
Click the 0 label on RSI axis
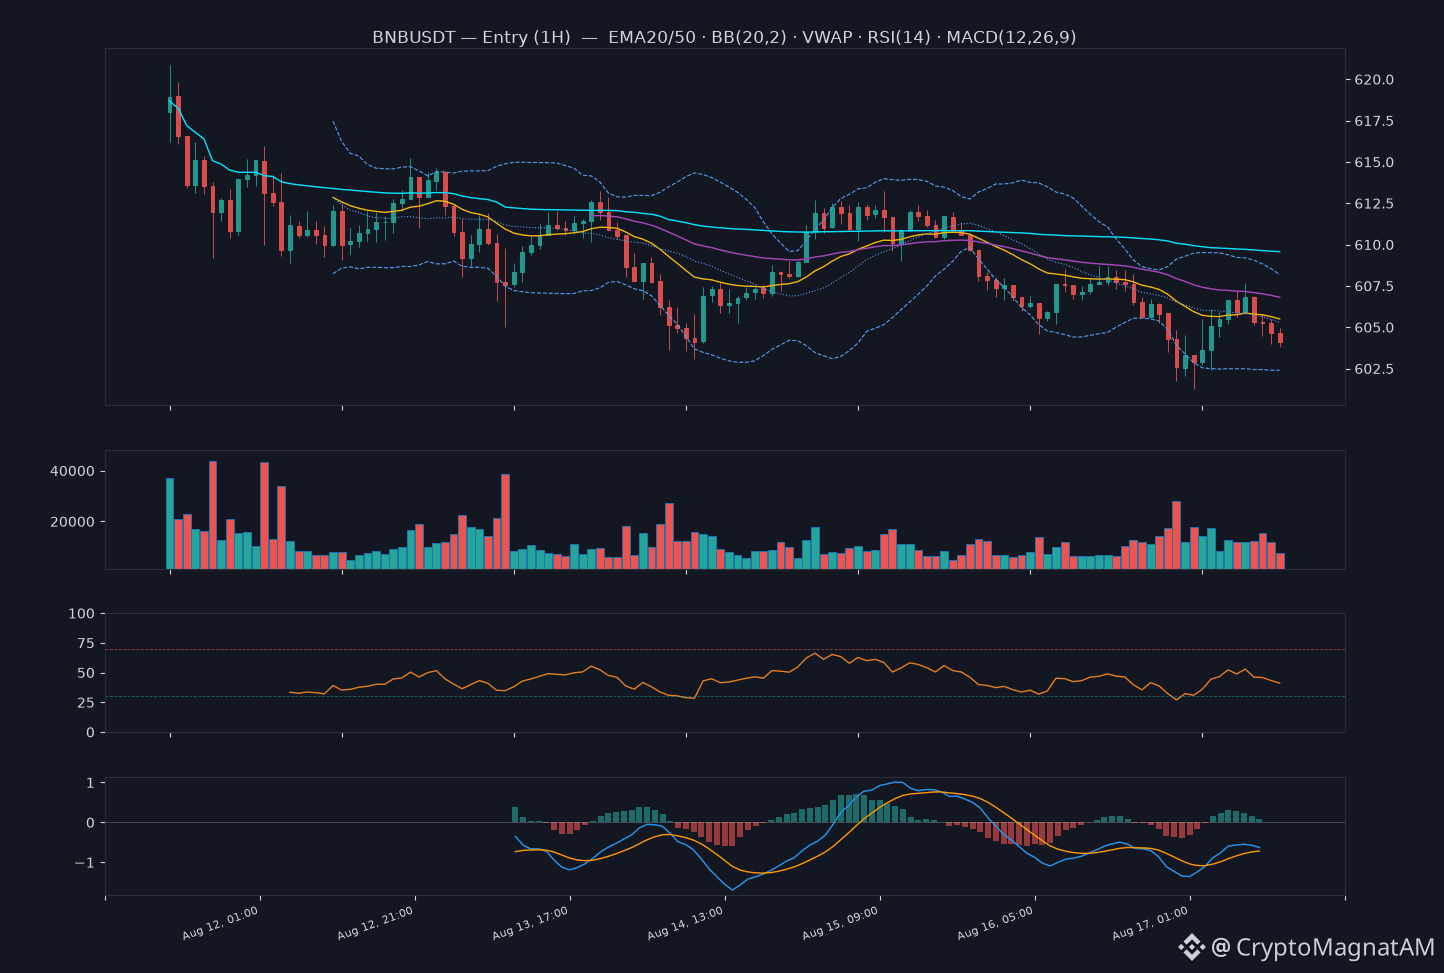pyautogui.click(x=91, y=733)
